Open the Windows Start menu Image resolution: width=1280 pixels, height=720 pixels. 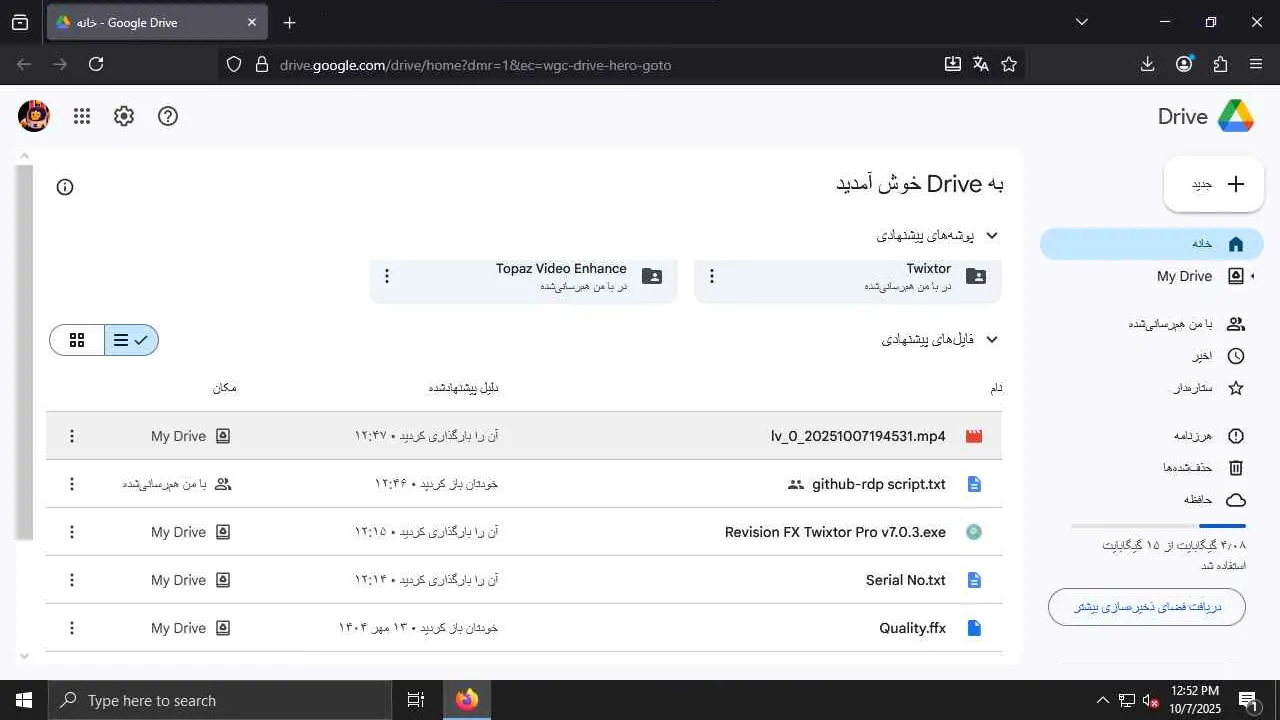[x=24, y=700]
